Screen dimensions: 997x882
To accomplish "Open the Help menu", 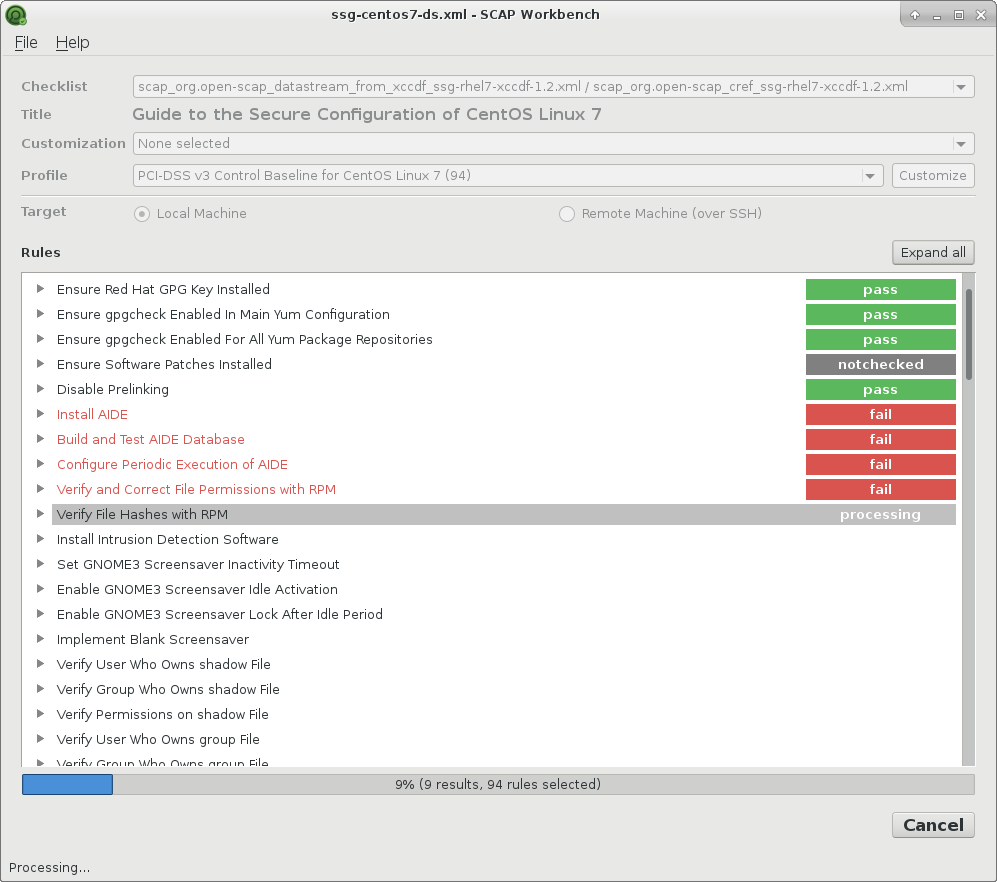I will tap(72, 43).
